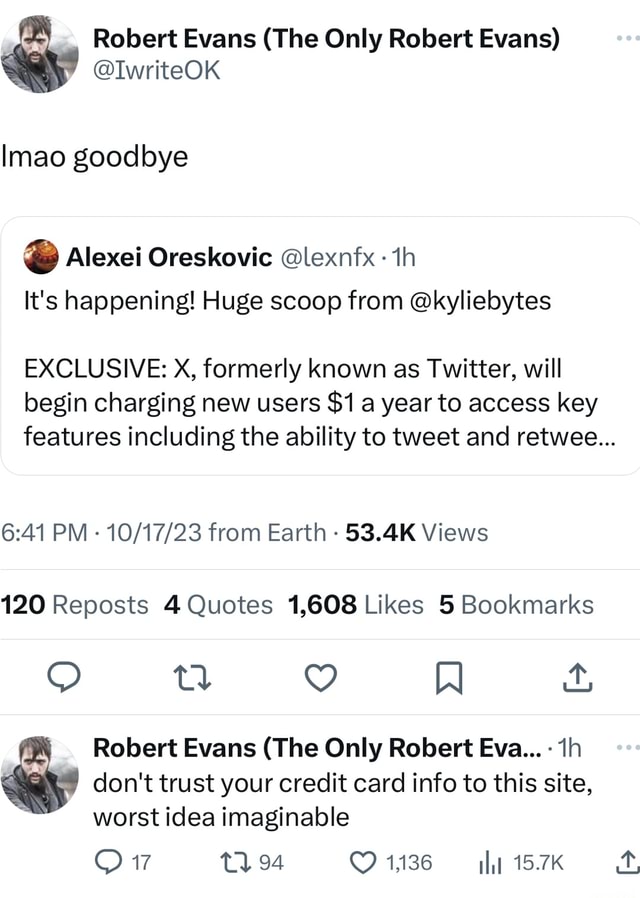The height and width of the screenshot is (898, 640).
Task: Like Robert Evans's main tweet
Action: click(320, 677)
